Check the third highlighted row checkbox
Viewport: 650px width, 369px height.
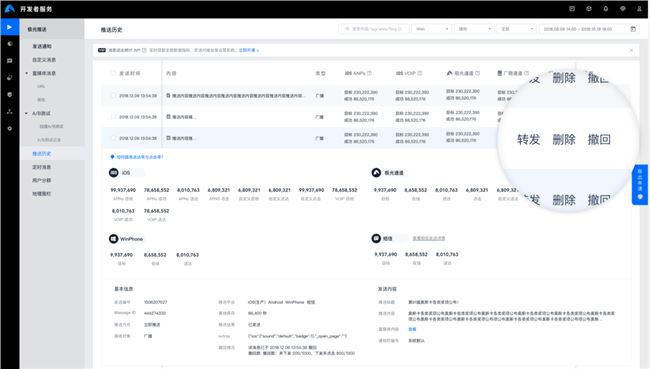click(x=113, y=138)
